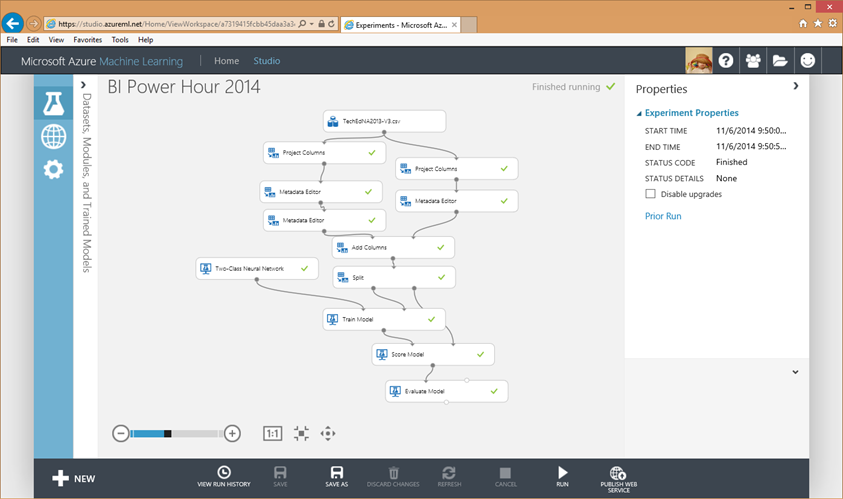
Task: Click the Finished running status text
Action: 566,87
